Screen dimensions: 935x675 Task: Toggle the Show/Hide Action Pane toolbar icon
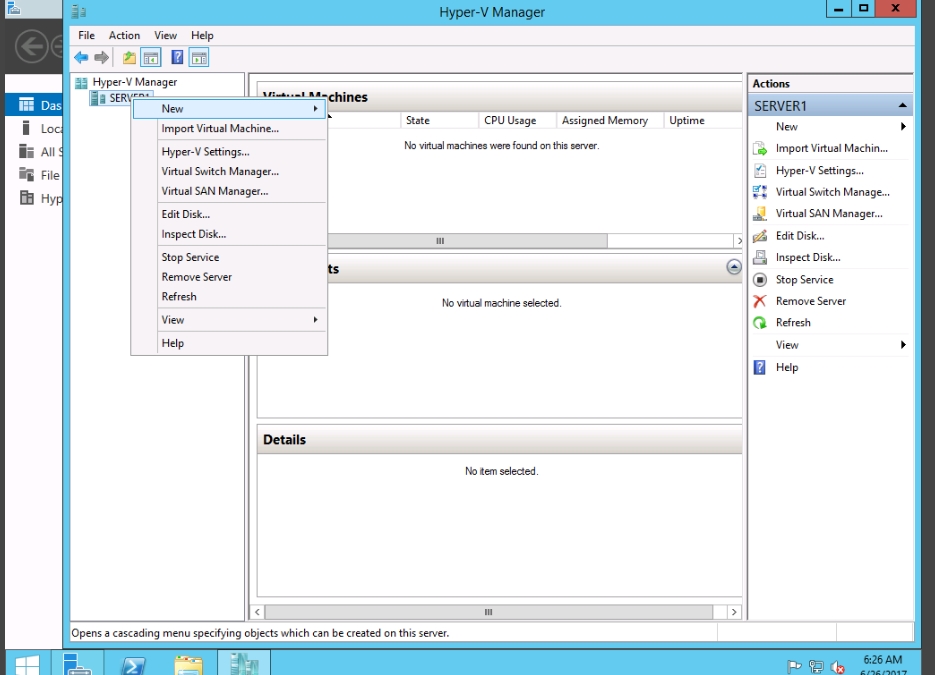coord(199,58)
